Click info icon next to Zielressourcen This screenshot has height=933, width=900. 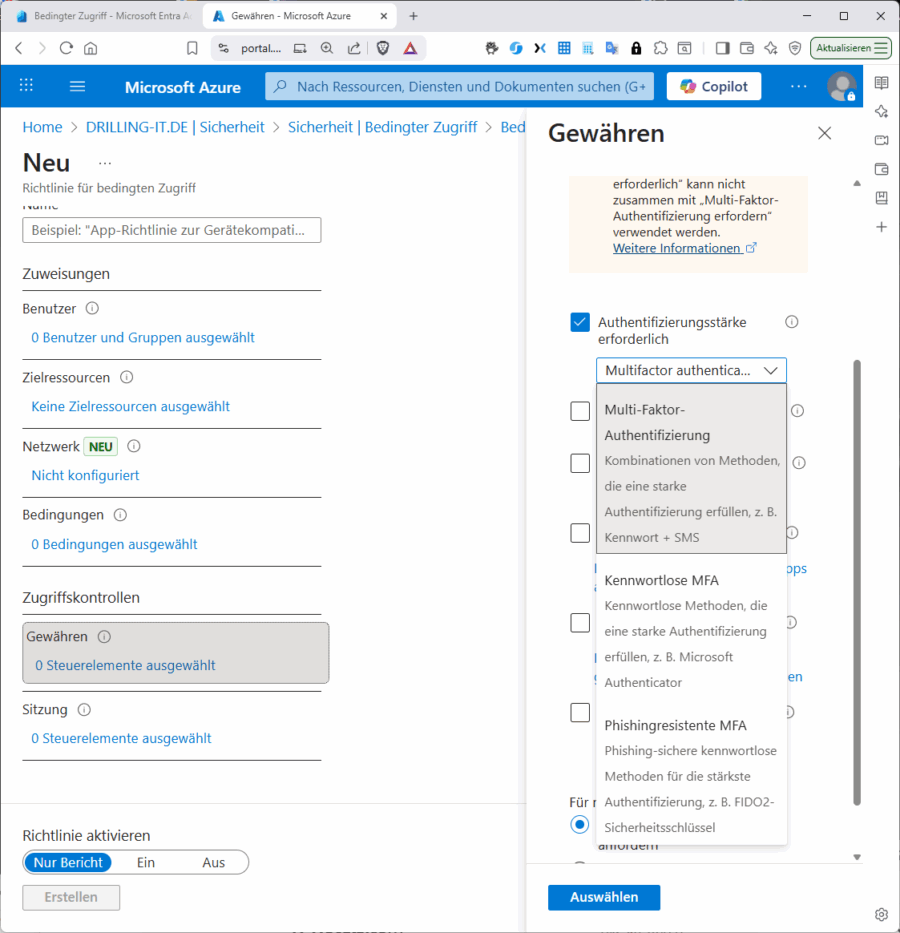(127, 377)
